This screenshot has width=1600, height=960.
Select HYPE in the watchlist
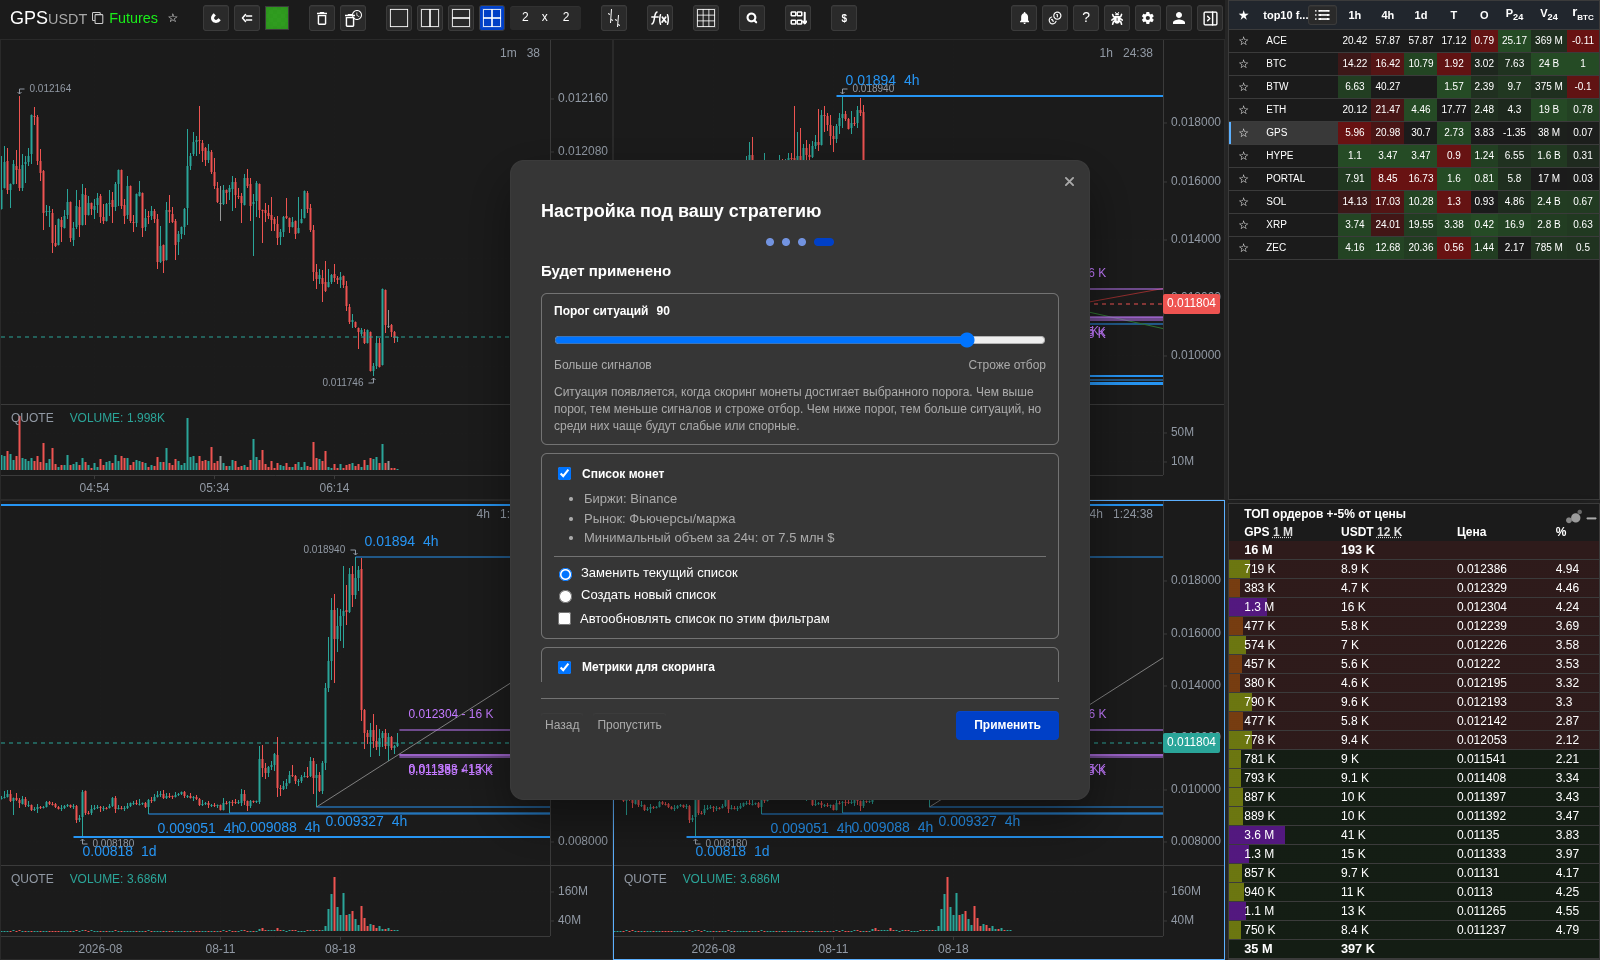(1279, 156)
